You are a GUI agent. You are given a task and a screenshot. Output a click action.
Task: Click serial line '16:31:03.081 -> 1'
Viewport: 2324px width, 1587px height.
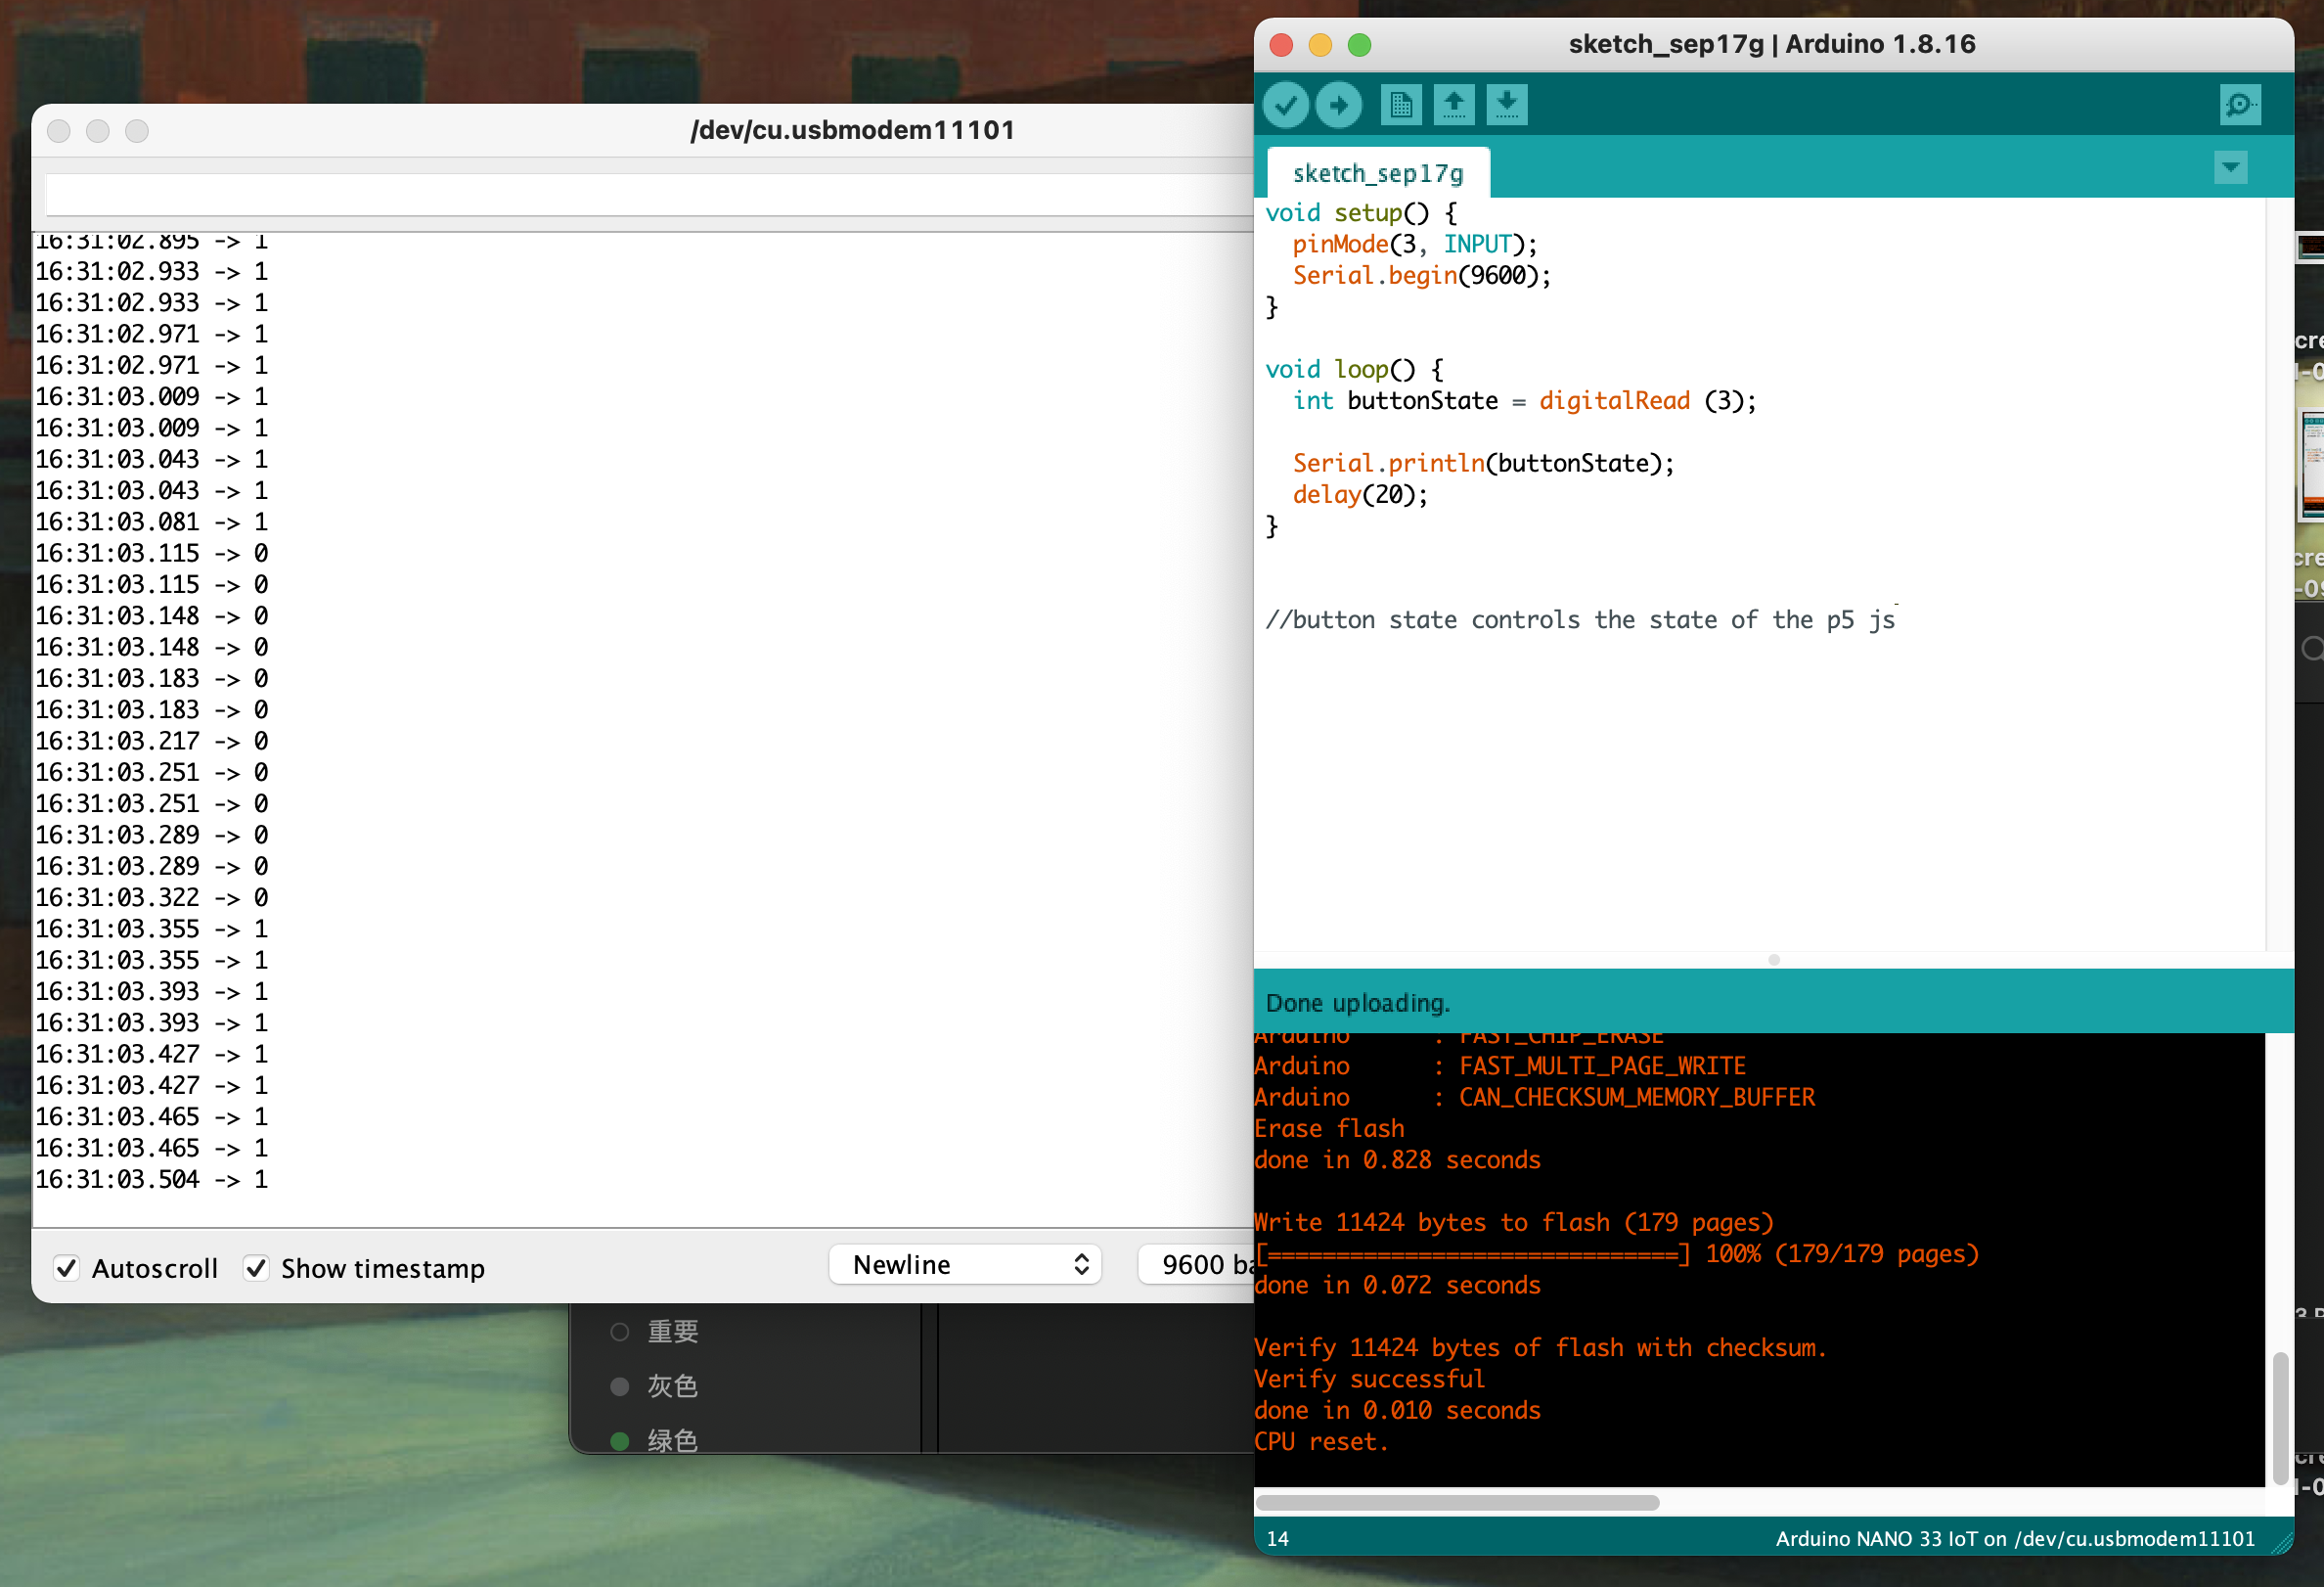pos(152,522)
